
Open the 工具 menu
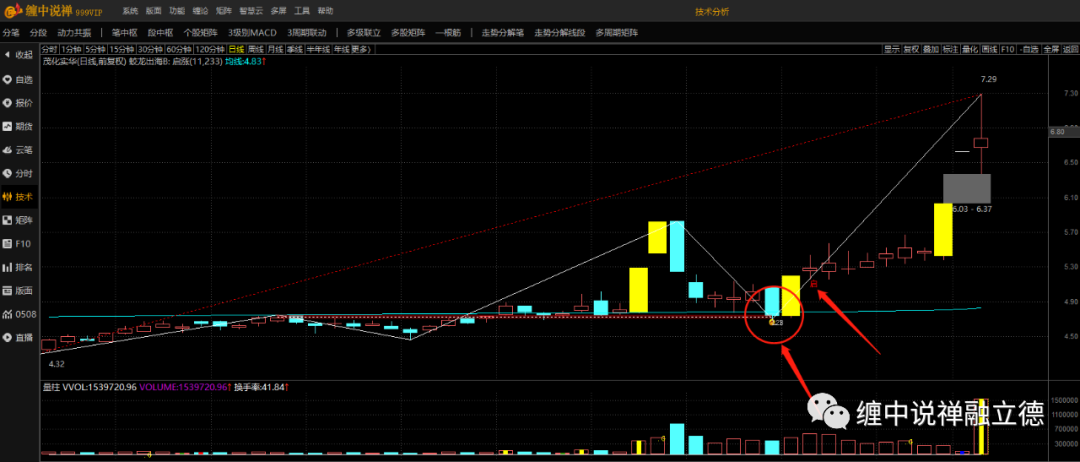click(x=302, y=12)
